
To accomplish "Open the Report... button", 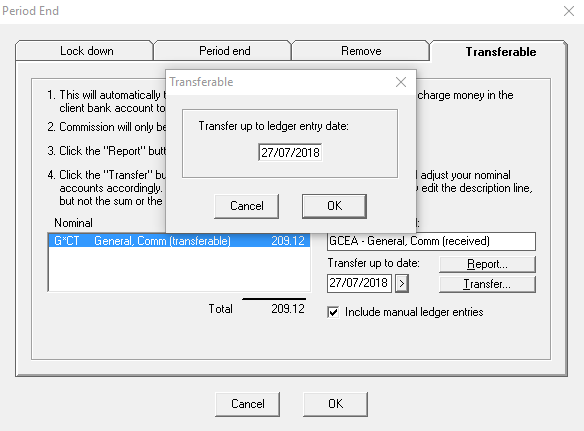I will tap(487, 264).
